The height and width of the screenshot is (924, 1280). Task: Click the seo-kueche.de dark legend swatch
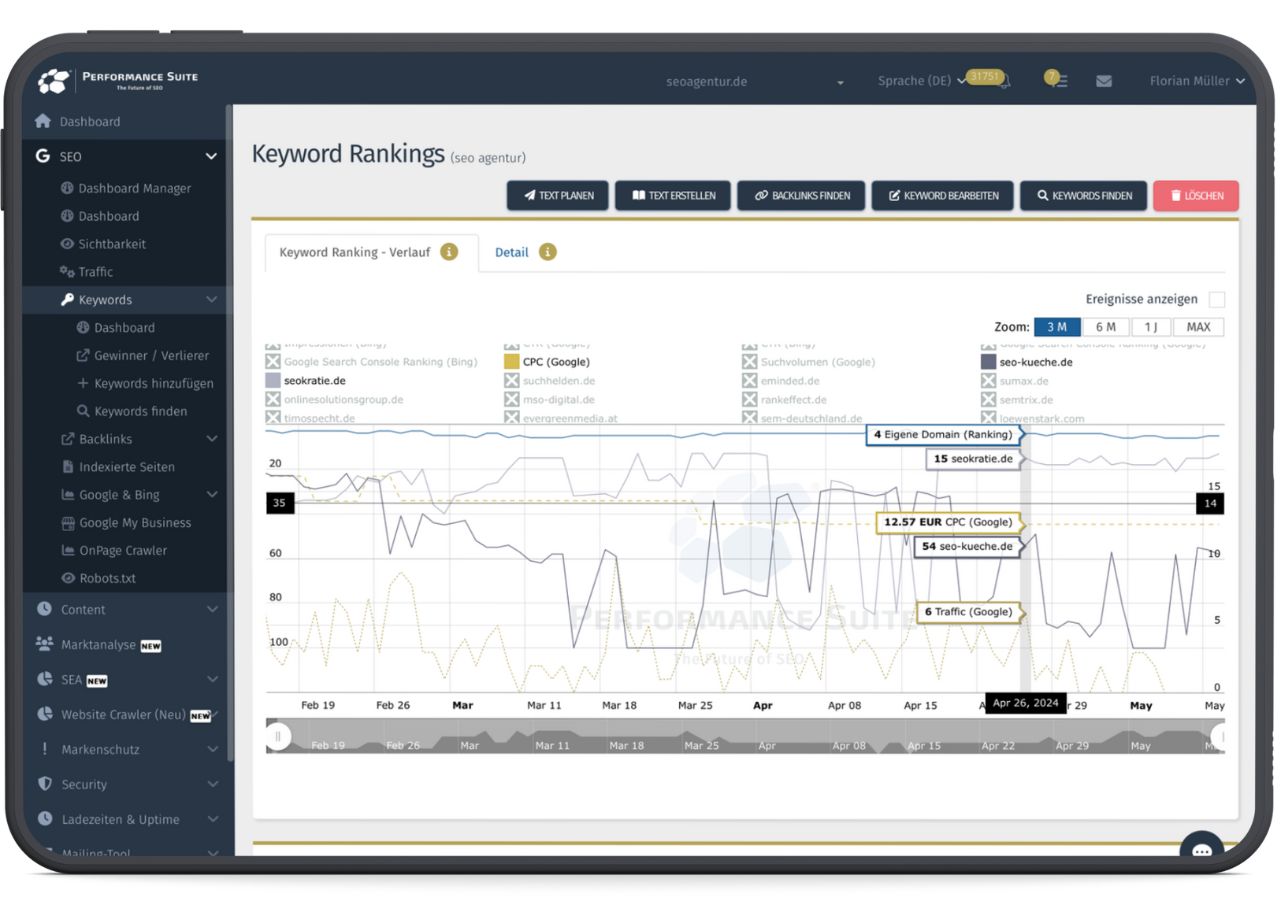coord(988,362)
